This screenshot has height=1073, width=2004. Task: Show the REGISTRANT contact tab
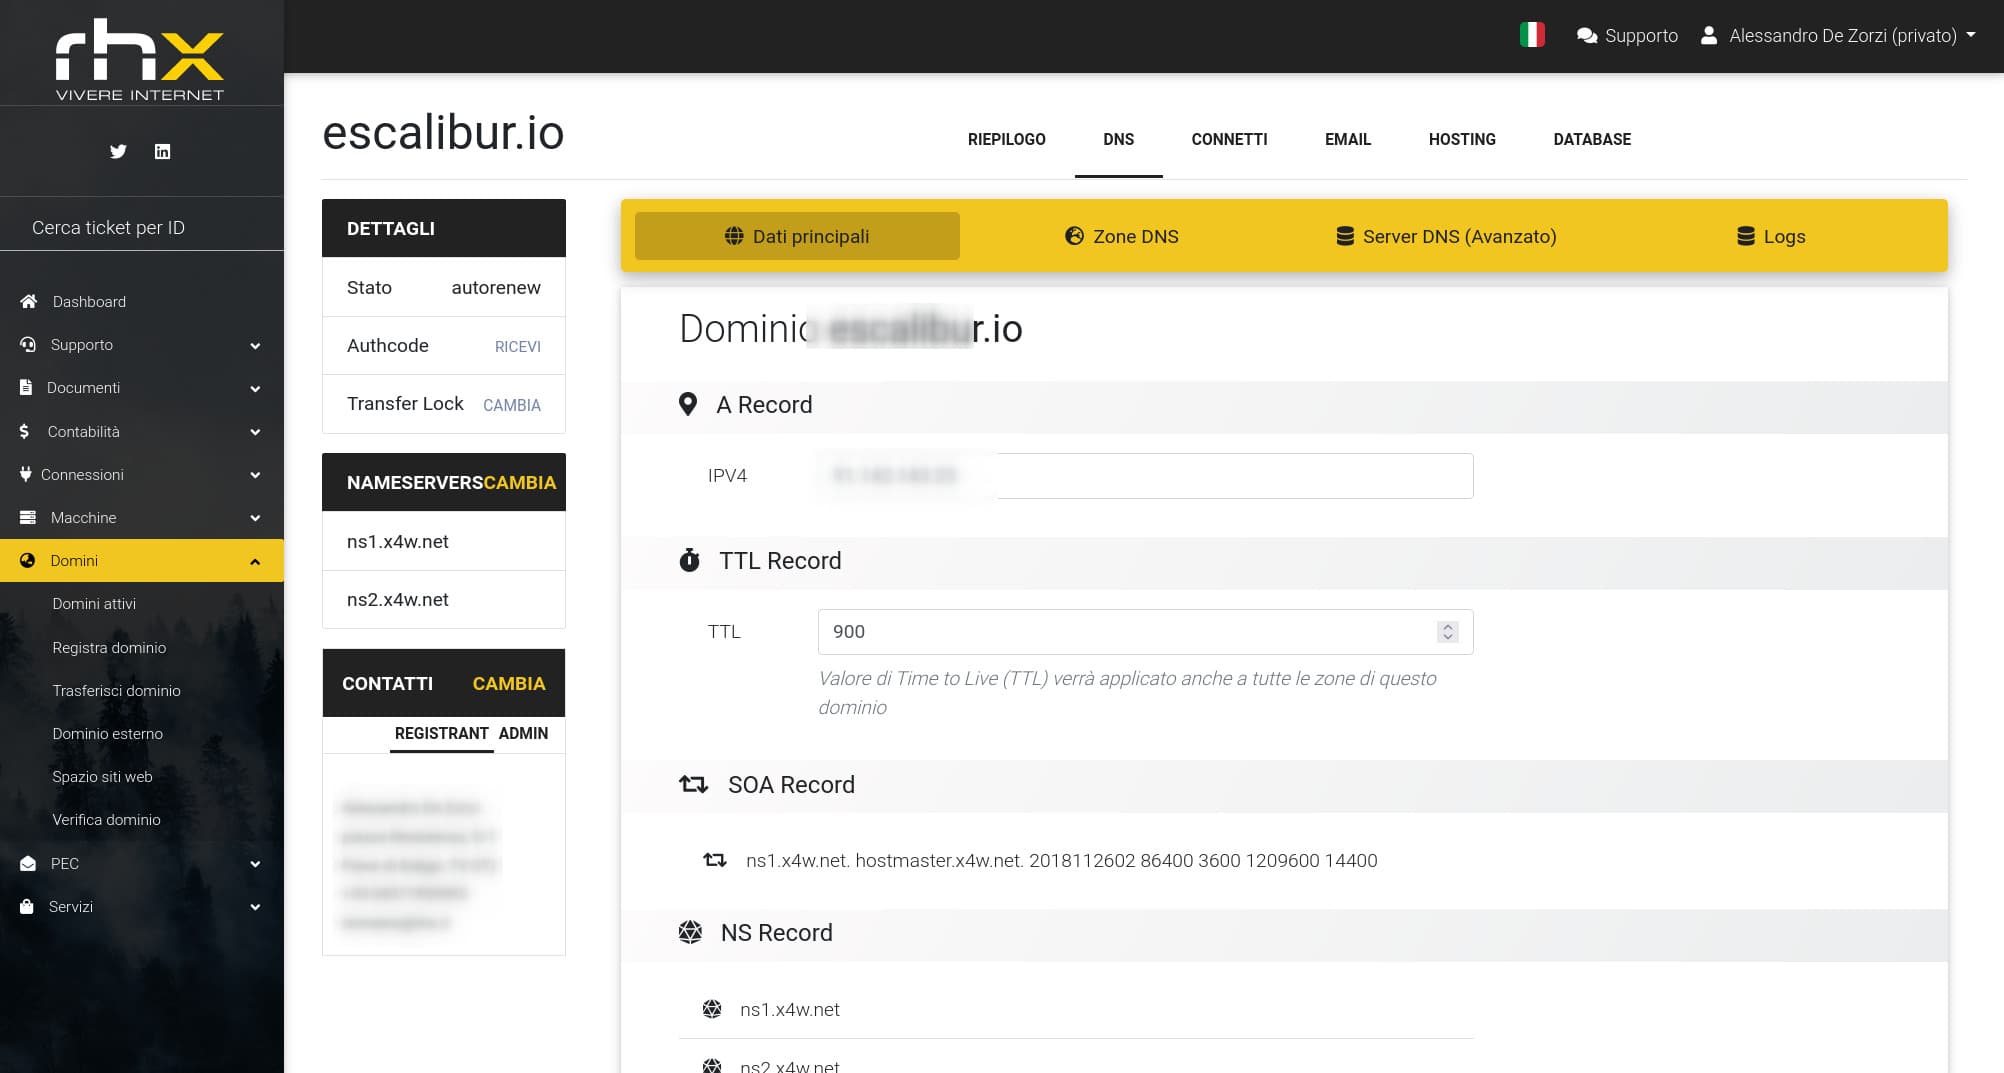(x=441, y=733)
